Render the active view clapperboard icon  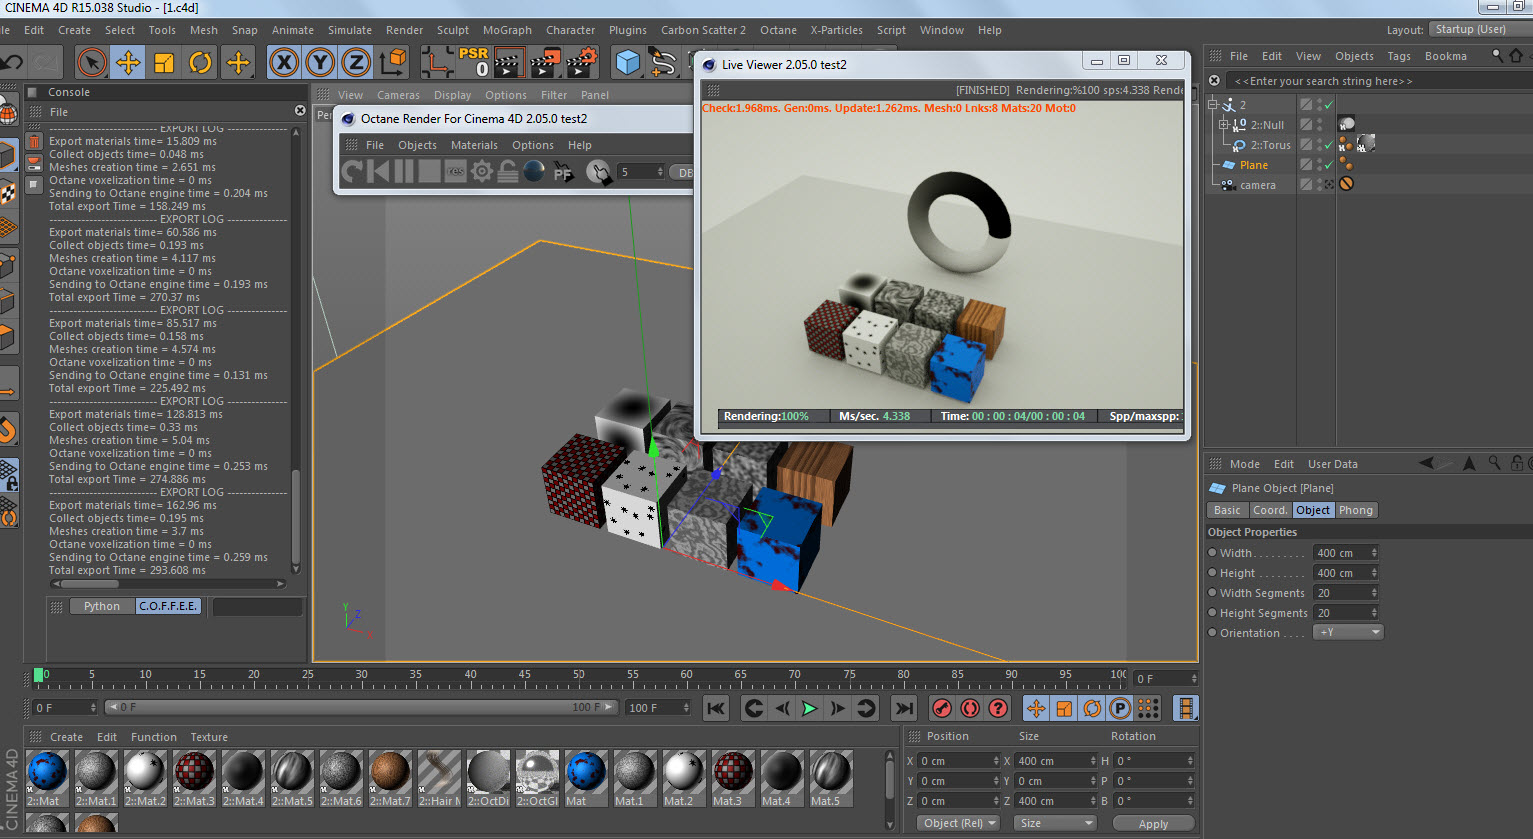(x=509, y=63)
